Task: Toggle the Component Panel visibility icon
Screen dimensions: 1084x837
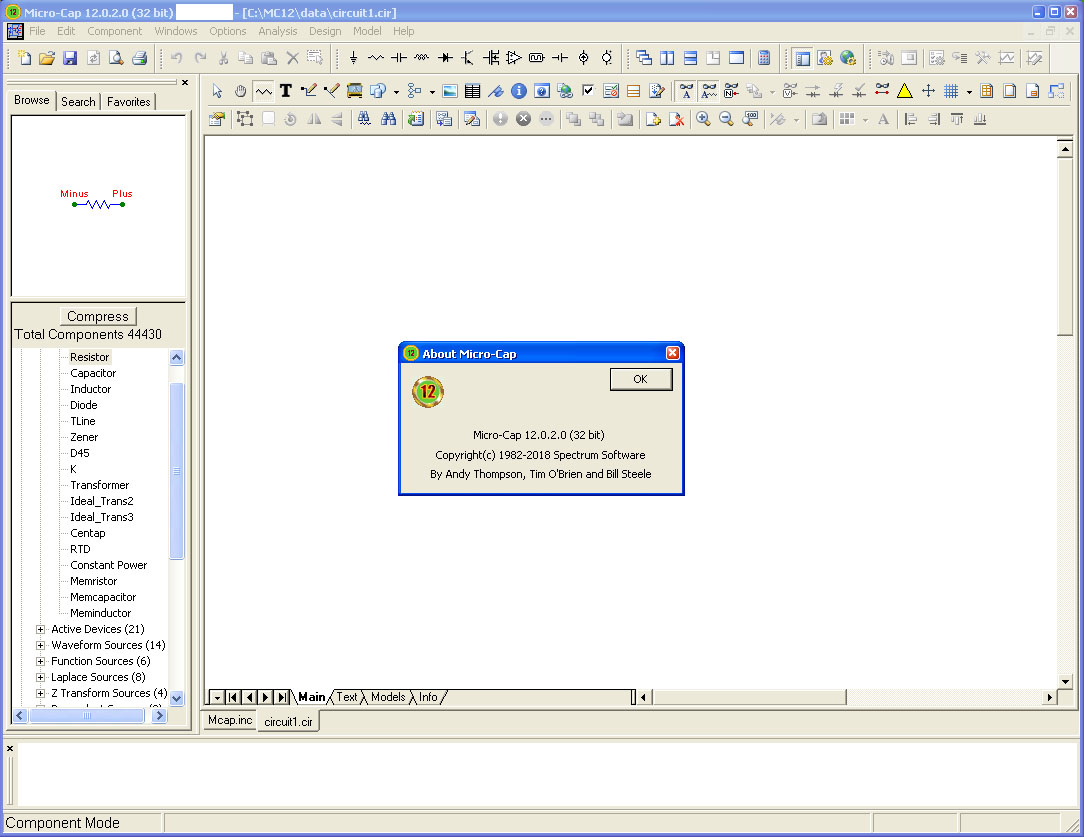Action: [803, 58]
